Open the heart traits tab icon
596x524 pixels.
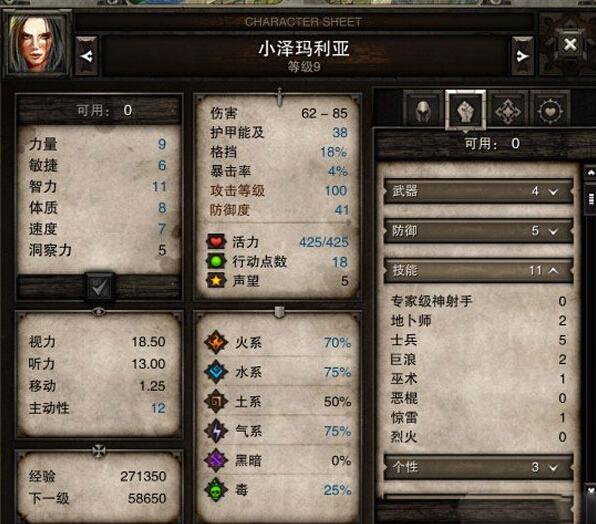(x=550, y=111)
